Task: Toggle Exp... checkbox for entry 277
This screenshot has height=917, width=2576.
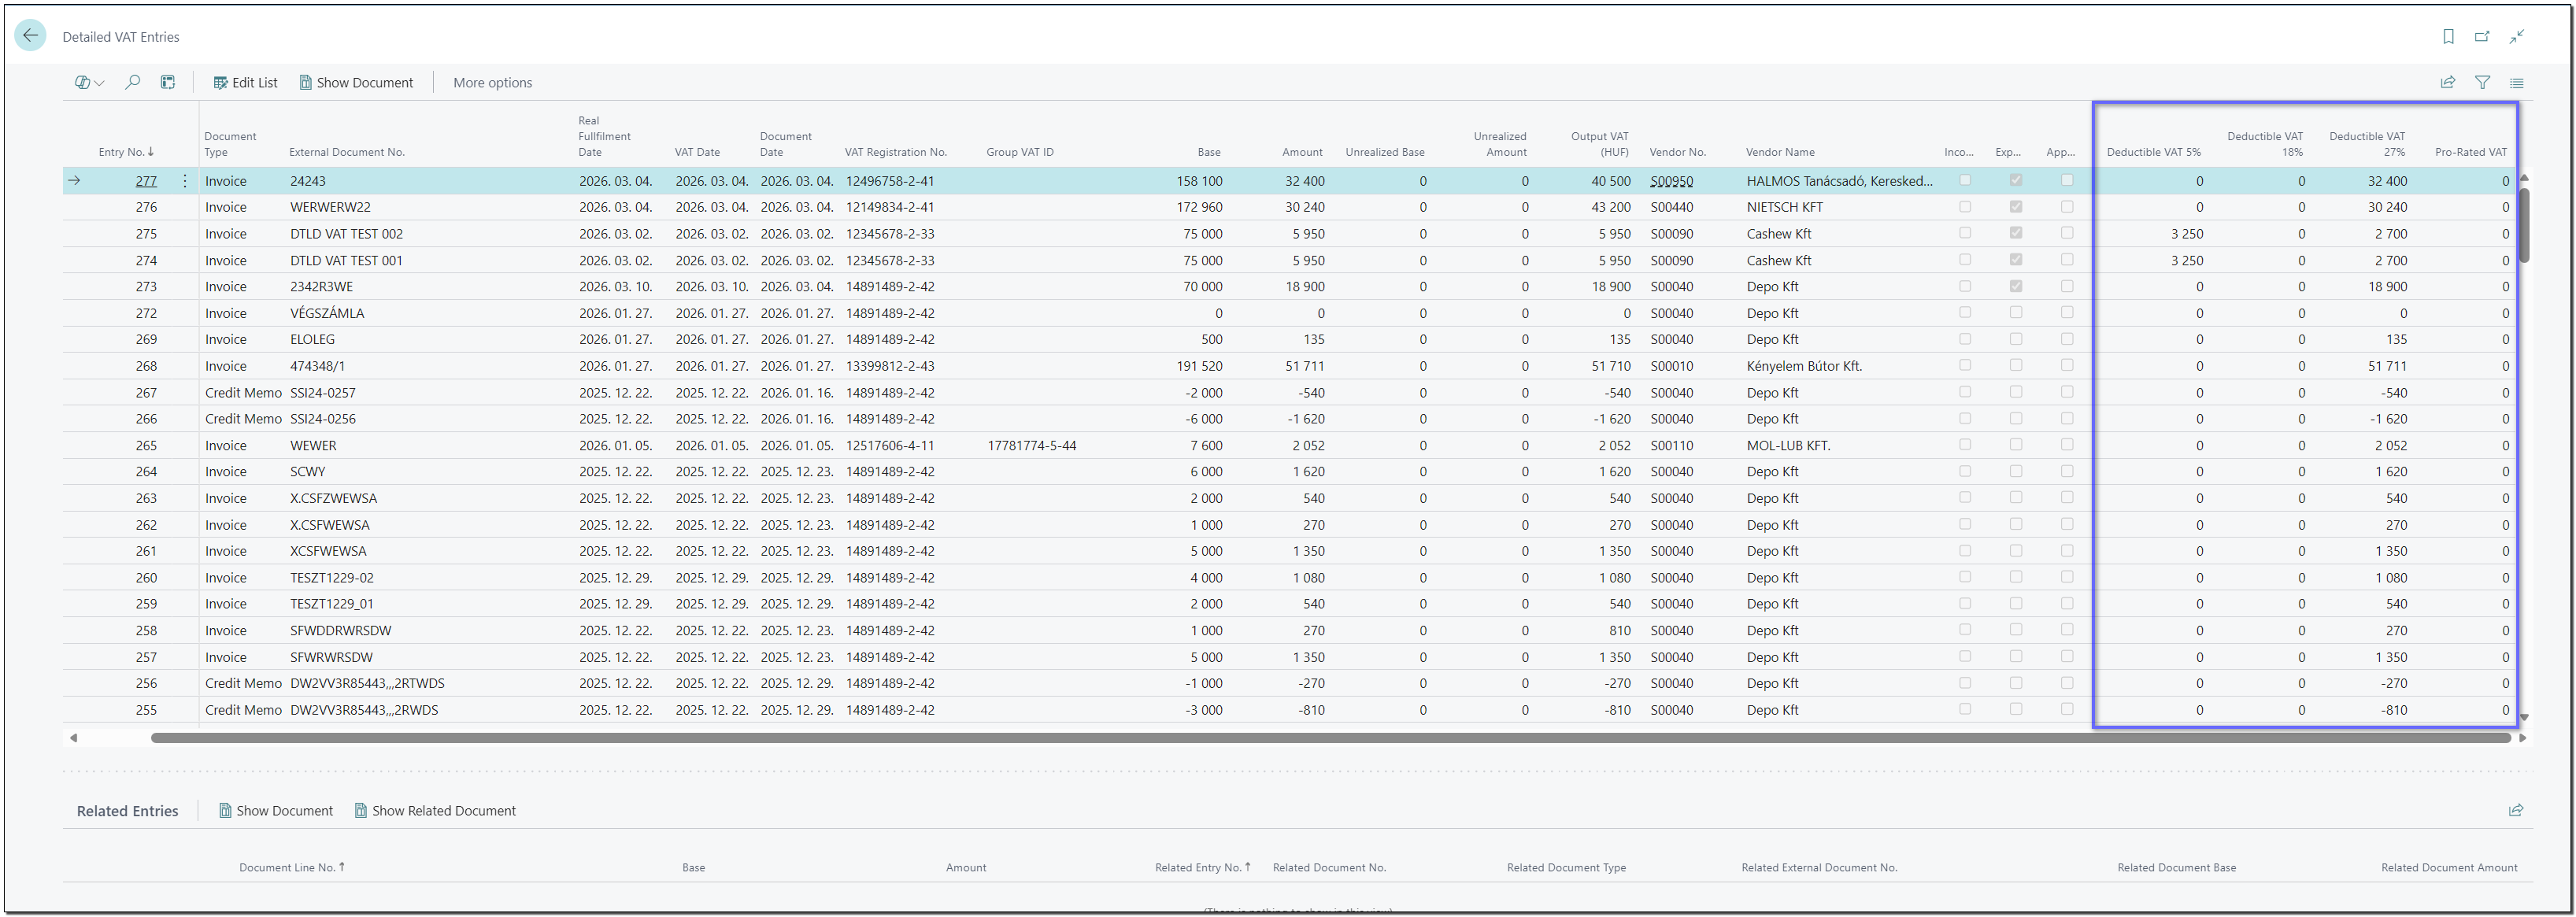Action: tap(2016, 181)
